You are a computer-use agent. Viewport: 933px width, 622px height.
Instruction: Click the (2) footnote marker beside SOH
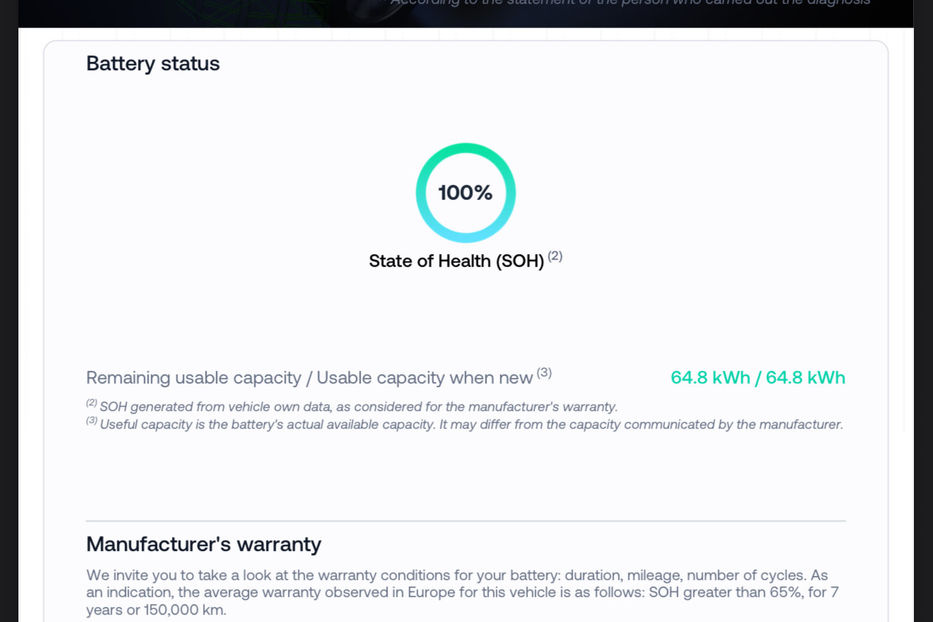click(555, 256)
